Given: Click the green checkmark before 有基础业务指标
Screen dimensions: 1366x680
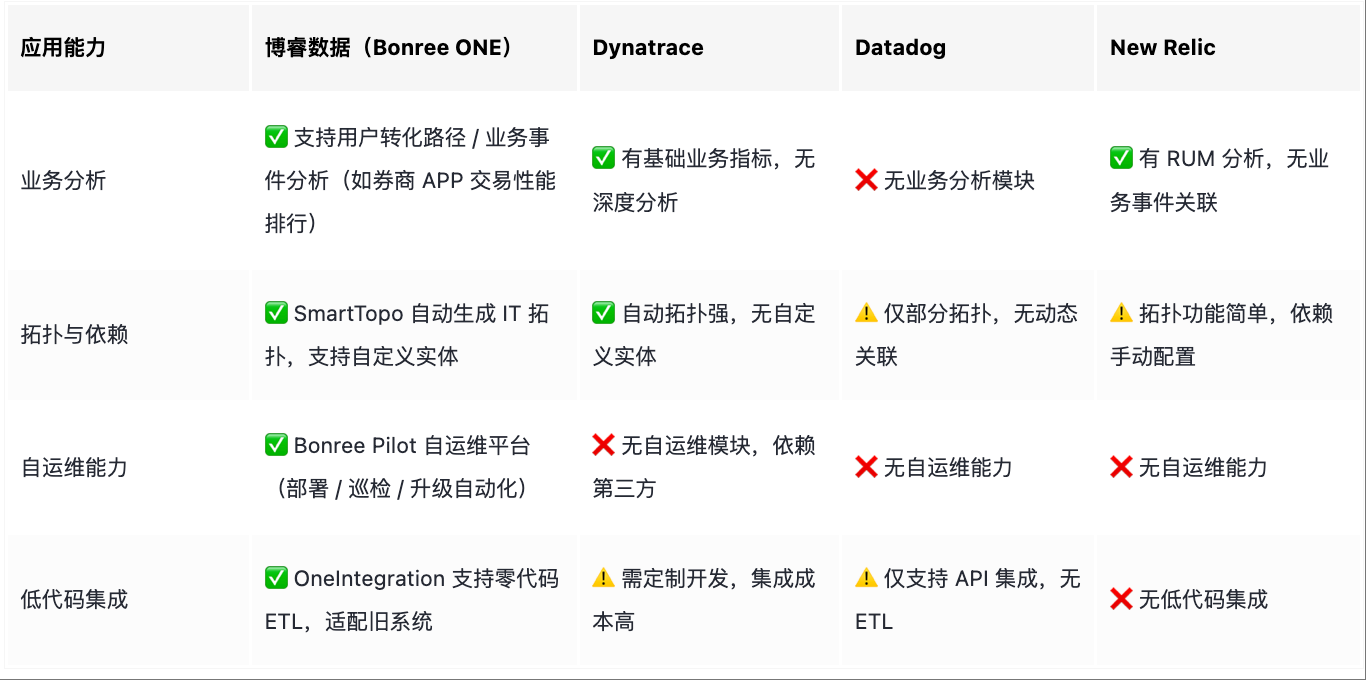Looking at the screenshot, I should click(603, 158).
